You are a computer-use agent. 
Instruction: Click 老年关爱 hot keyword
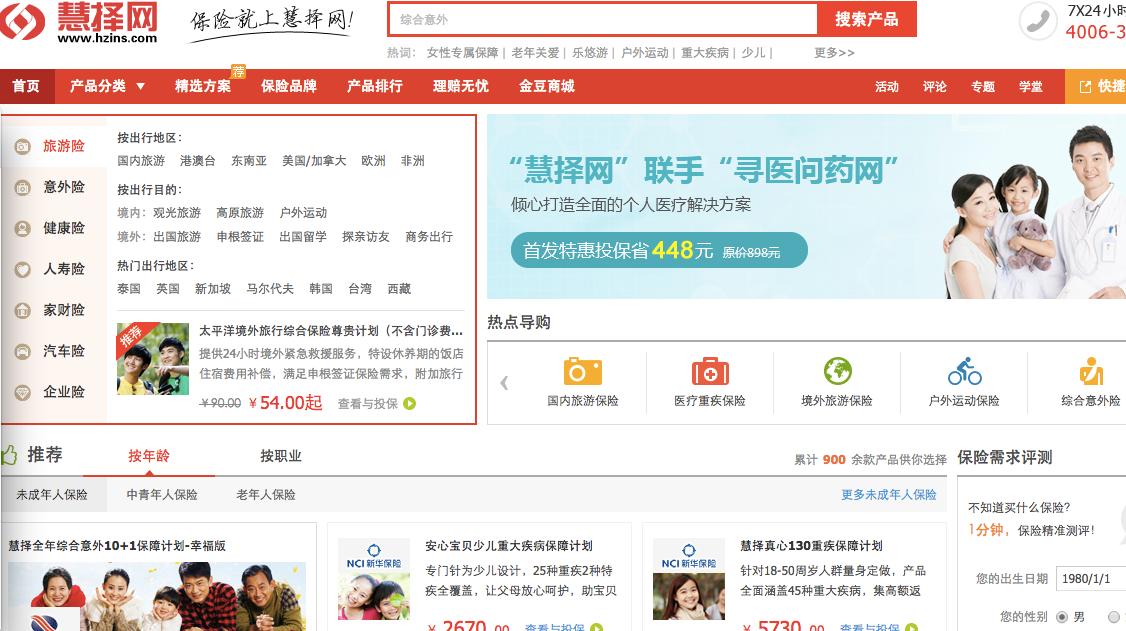click(535, 52)
